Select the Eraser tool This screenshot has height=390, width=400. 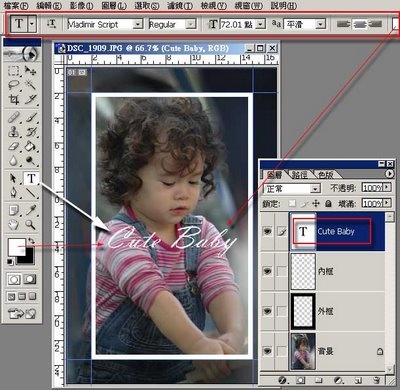[x=14, y=146]
